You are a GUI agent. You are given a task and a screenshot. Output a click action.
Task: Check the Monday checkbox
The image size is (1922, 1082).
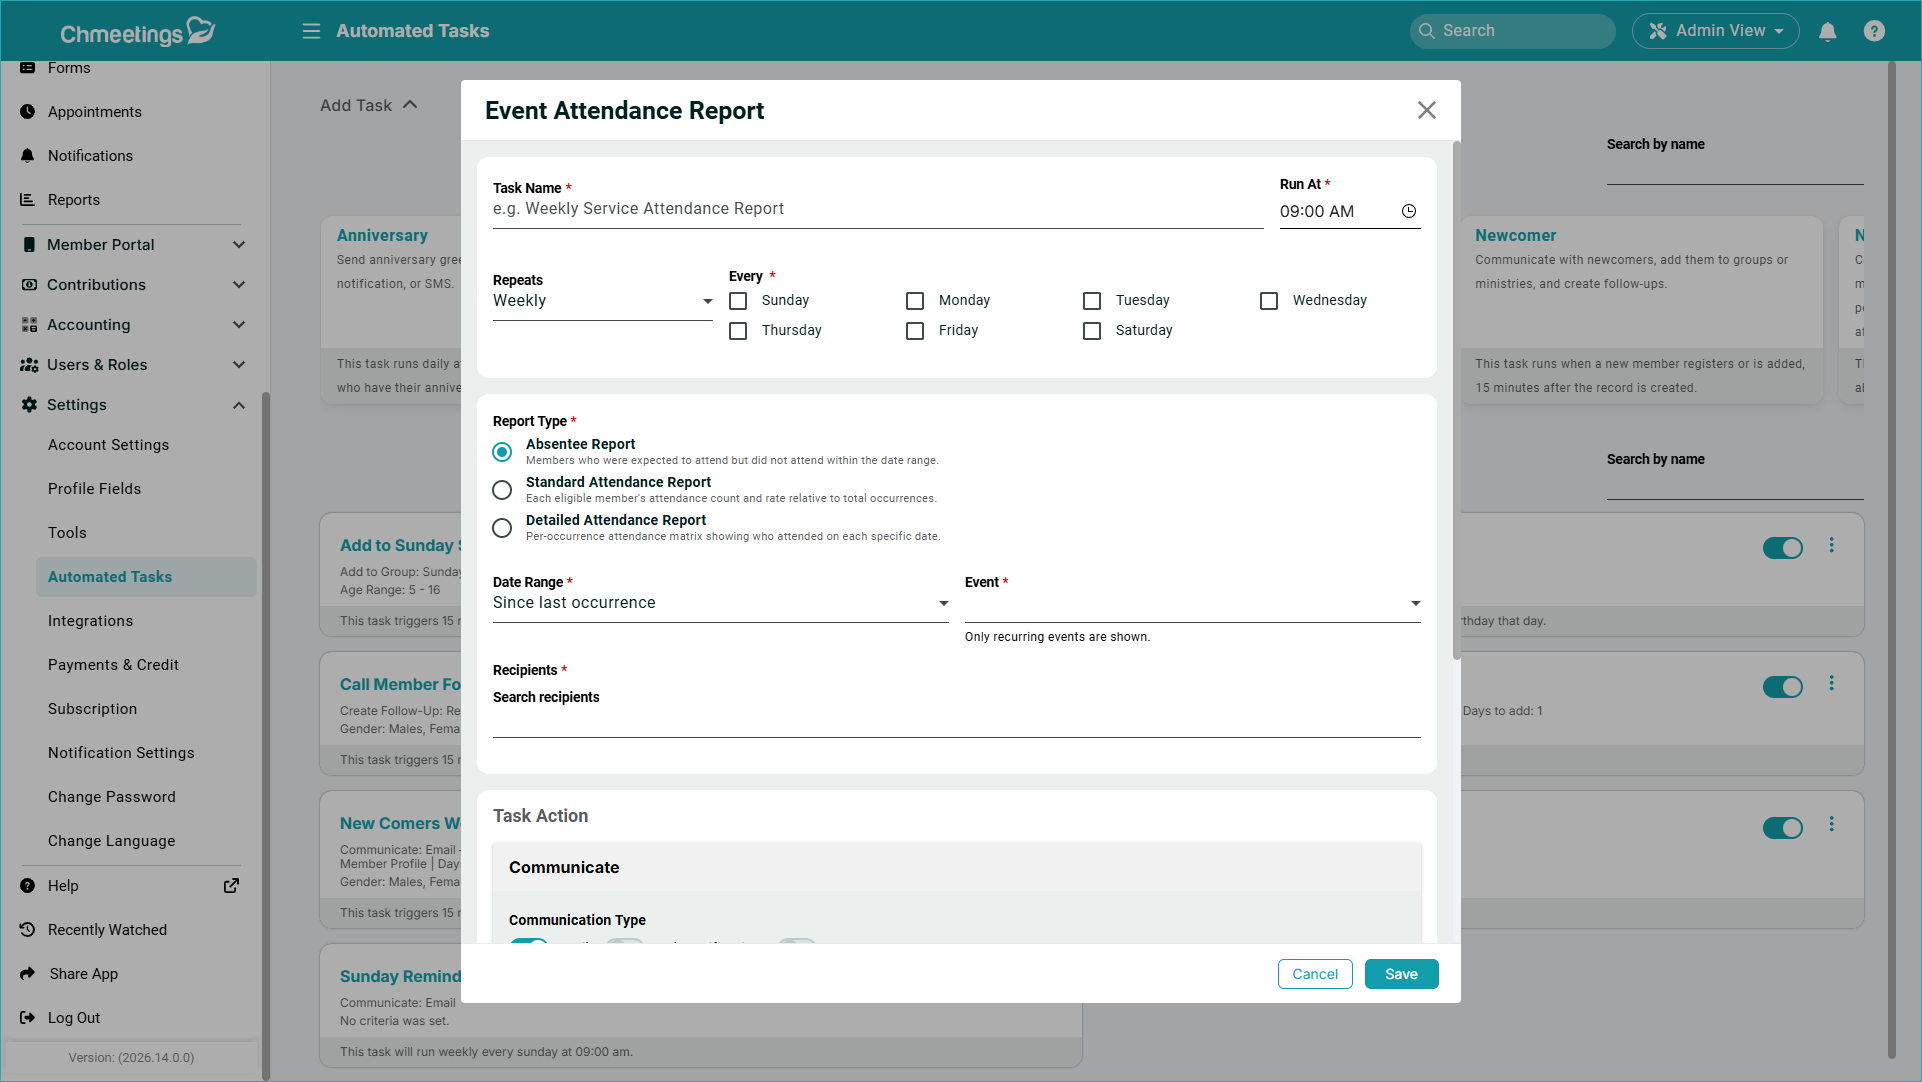[915, 301]
